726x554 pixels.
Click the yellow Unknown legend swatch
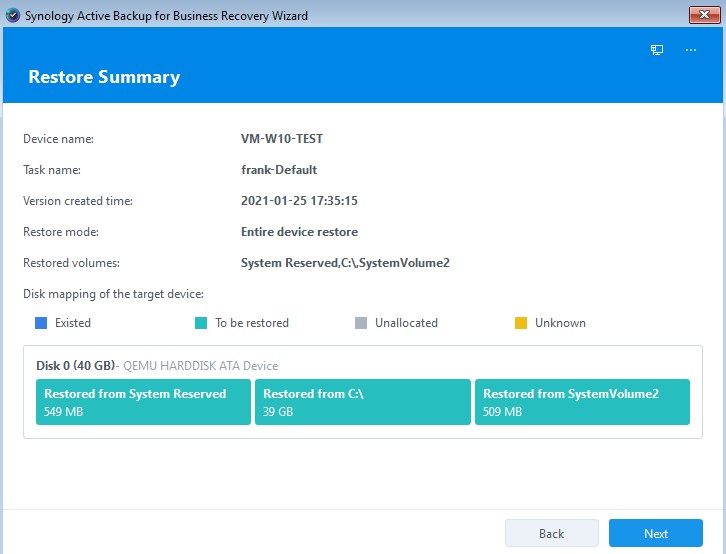tap(521, 323)
